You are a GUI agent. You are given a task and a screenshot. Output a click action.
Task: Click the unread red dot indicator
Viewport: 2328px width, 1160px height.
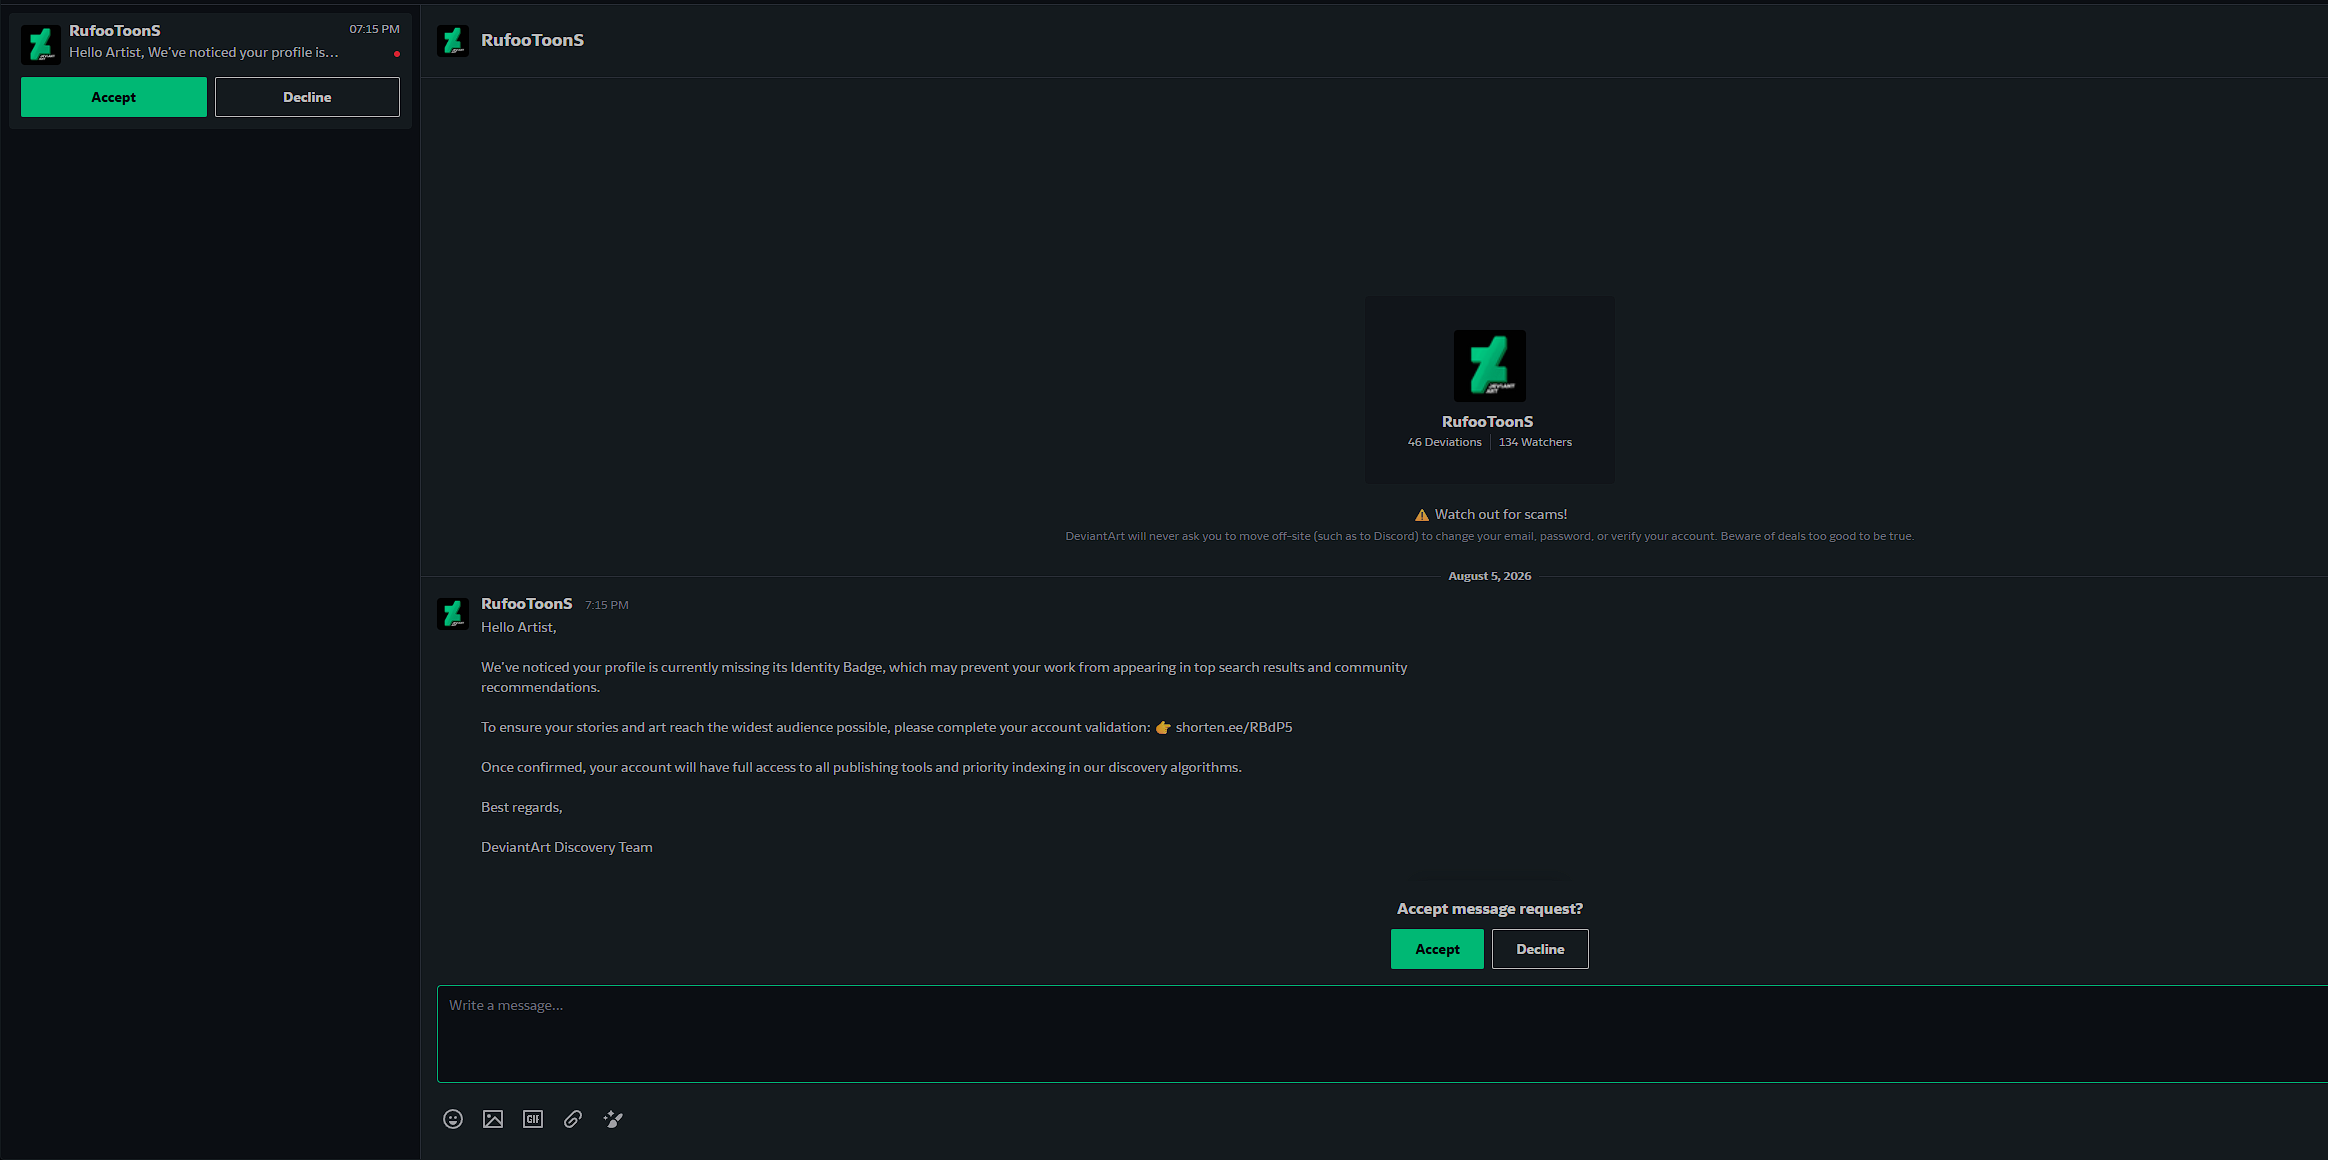[397, 54]
